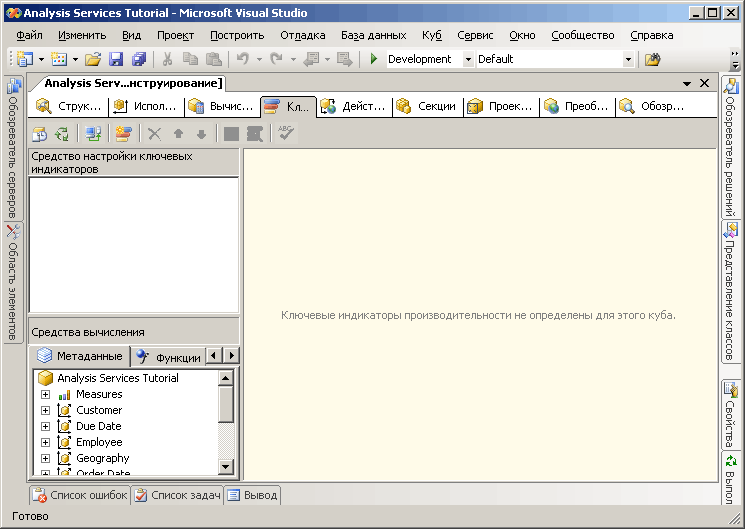The width and height of the screenshot is (745, 529).
Task: Open the Вывод output panel
Action: (252, 495)
